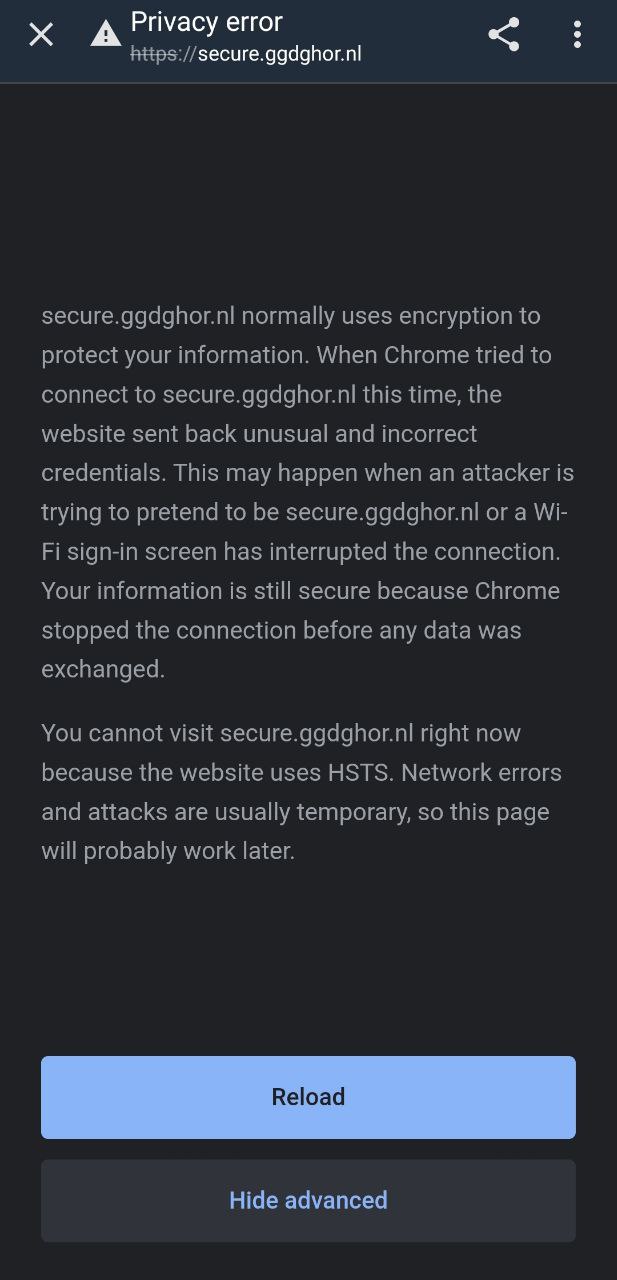Tap the "Privacy error" page title
This screenshot has height=1280, width=617.
206,22
